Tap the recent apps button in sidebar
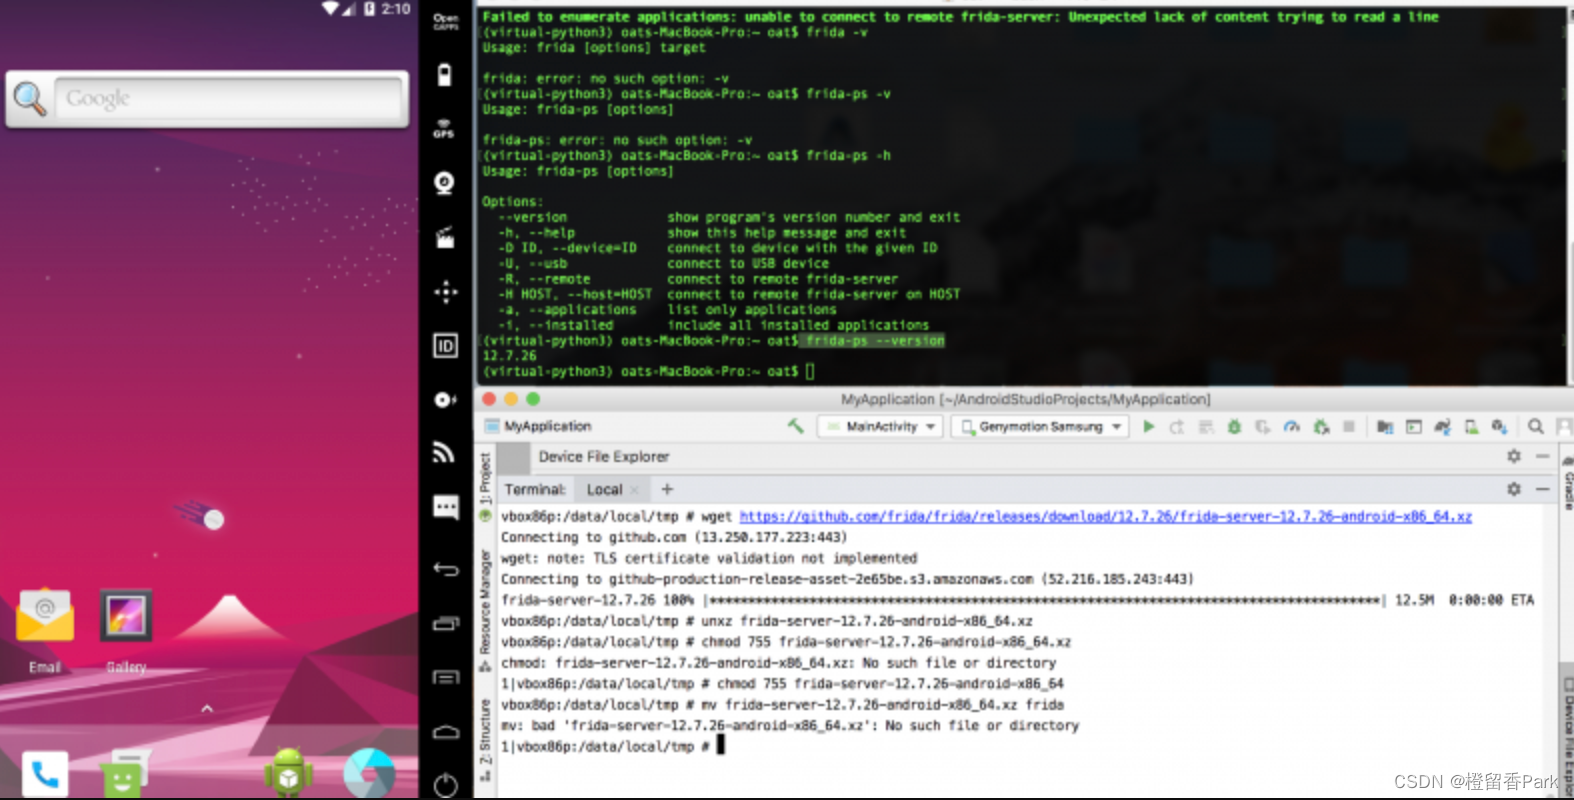1574x800 pixels. [445, 624]
